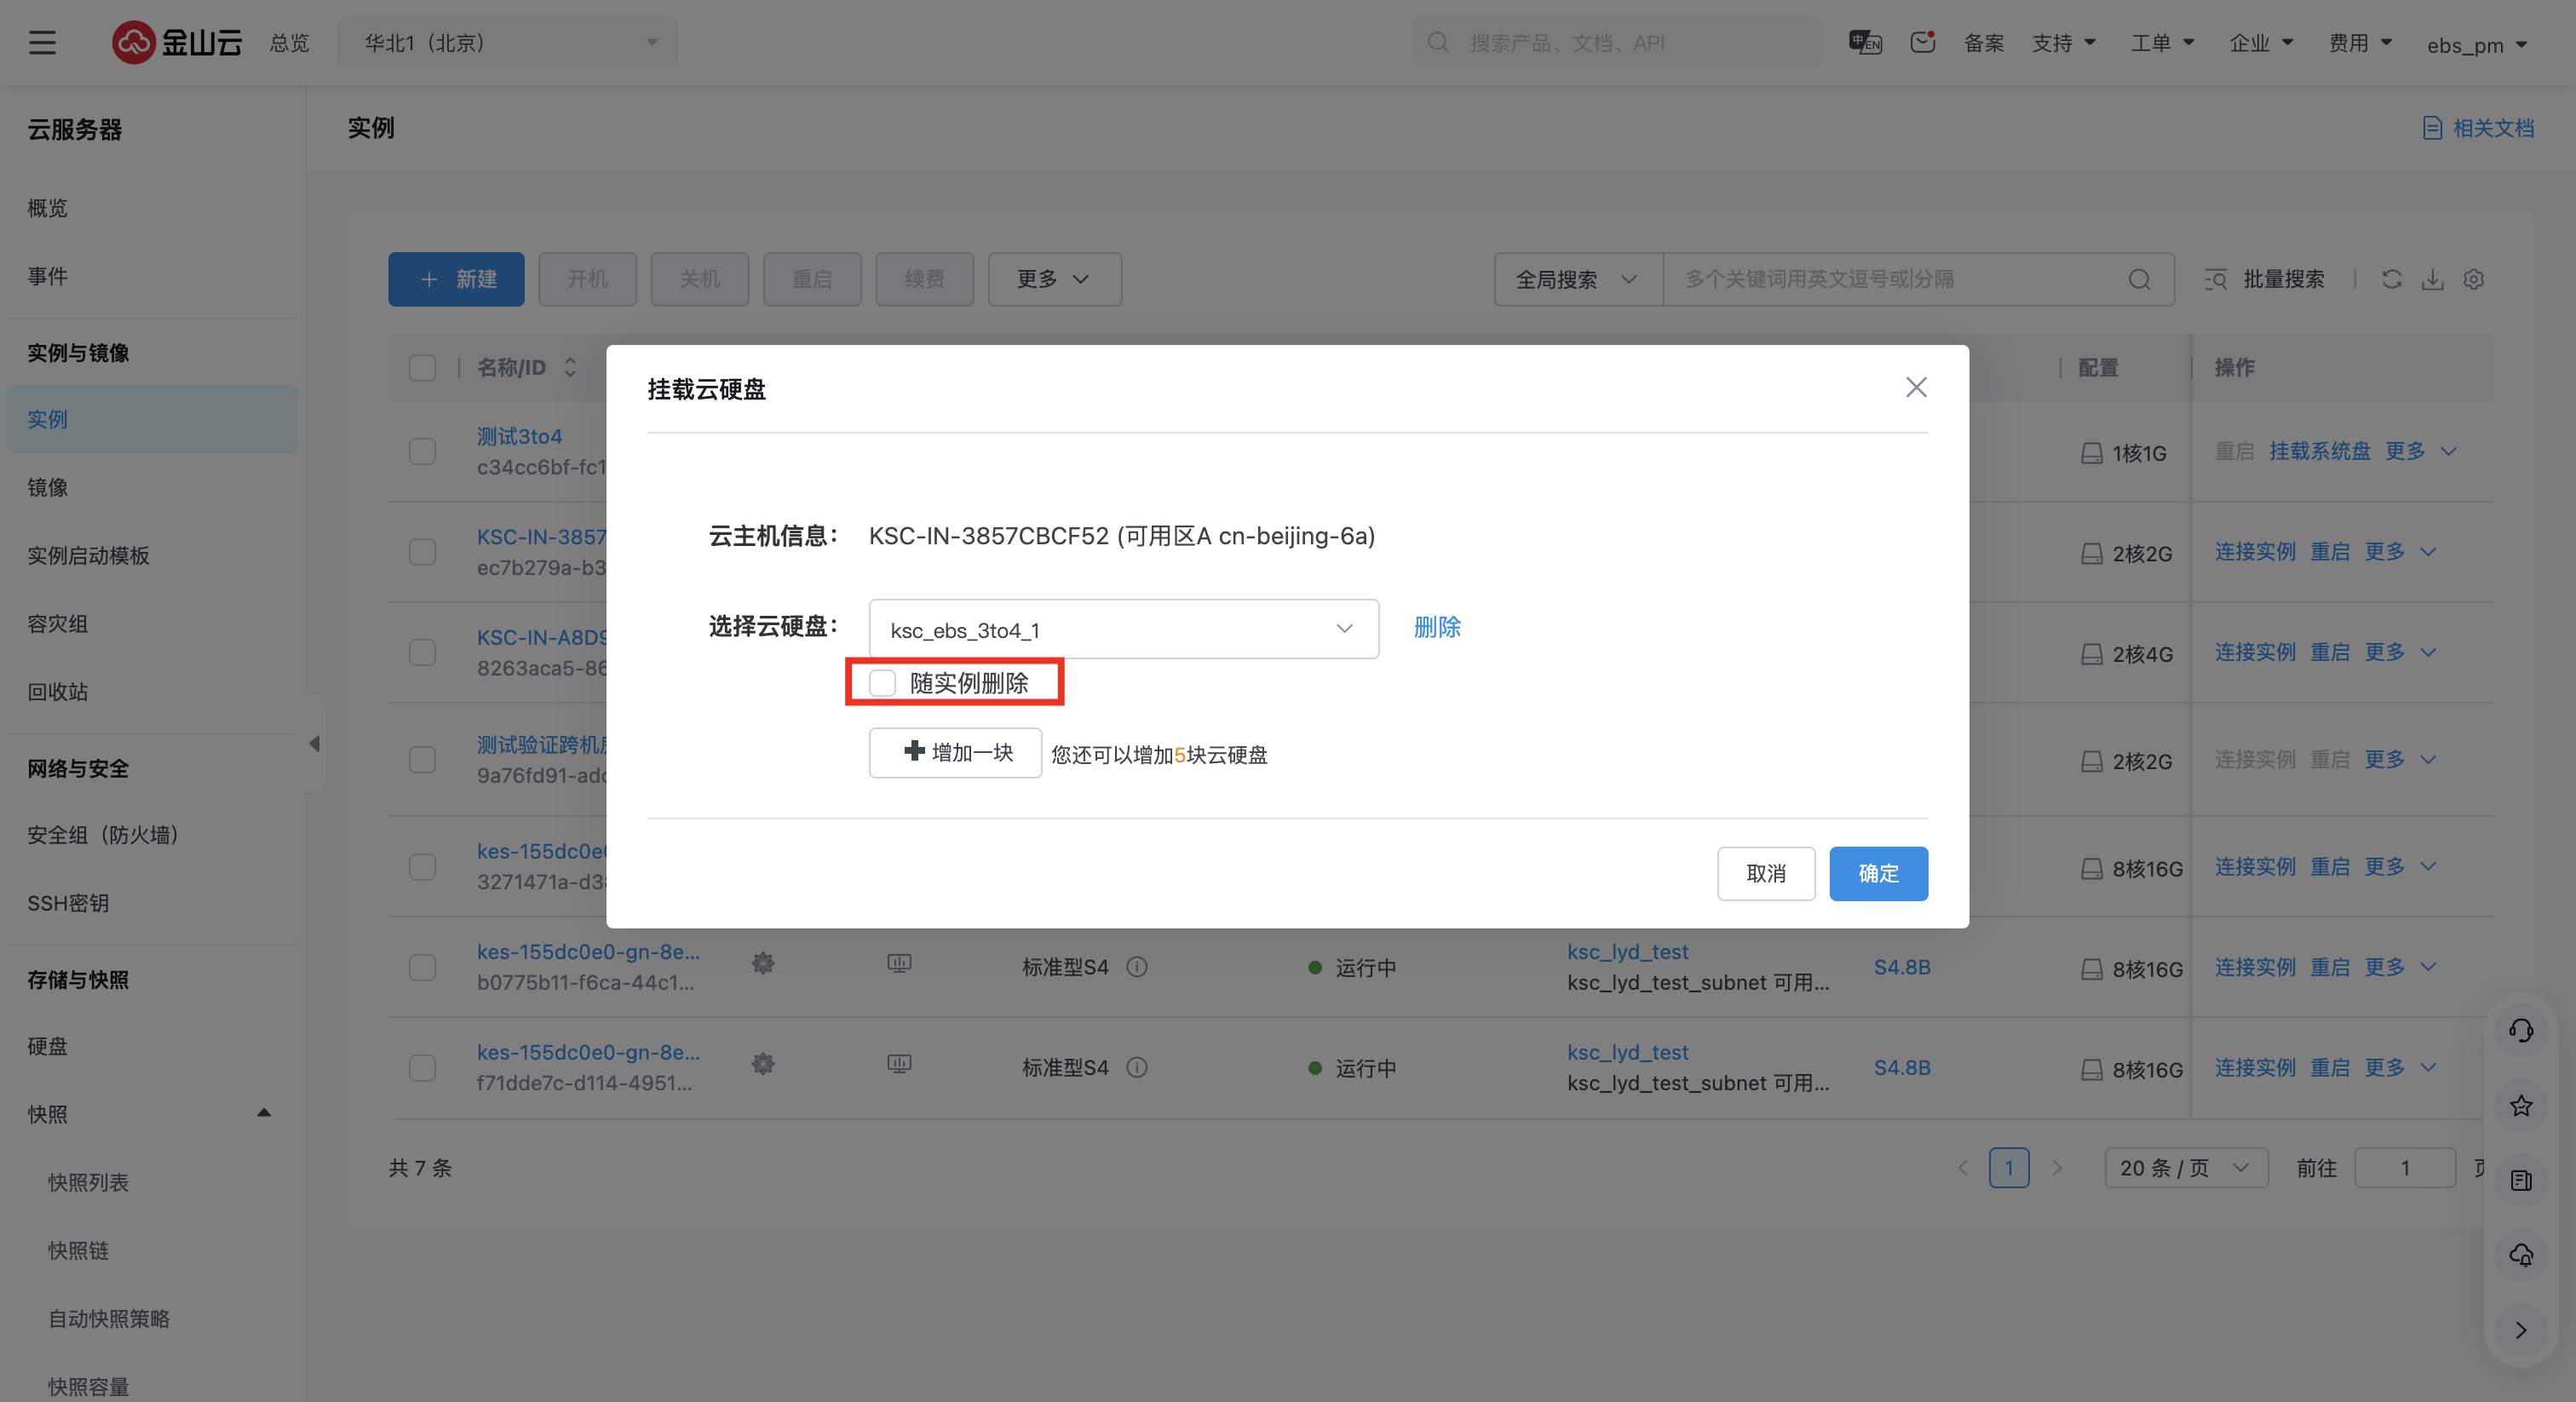2576x1402 pixels.
Task: Click the 删除 link beside disk selector
Action: [1437, 627]
